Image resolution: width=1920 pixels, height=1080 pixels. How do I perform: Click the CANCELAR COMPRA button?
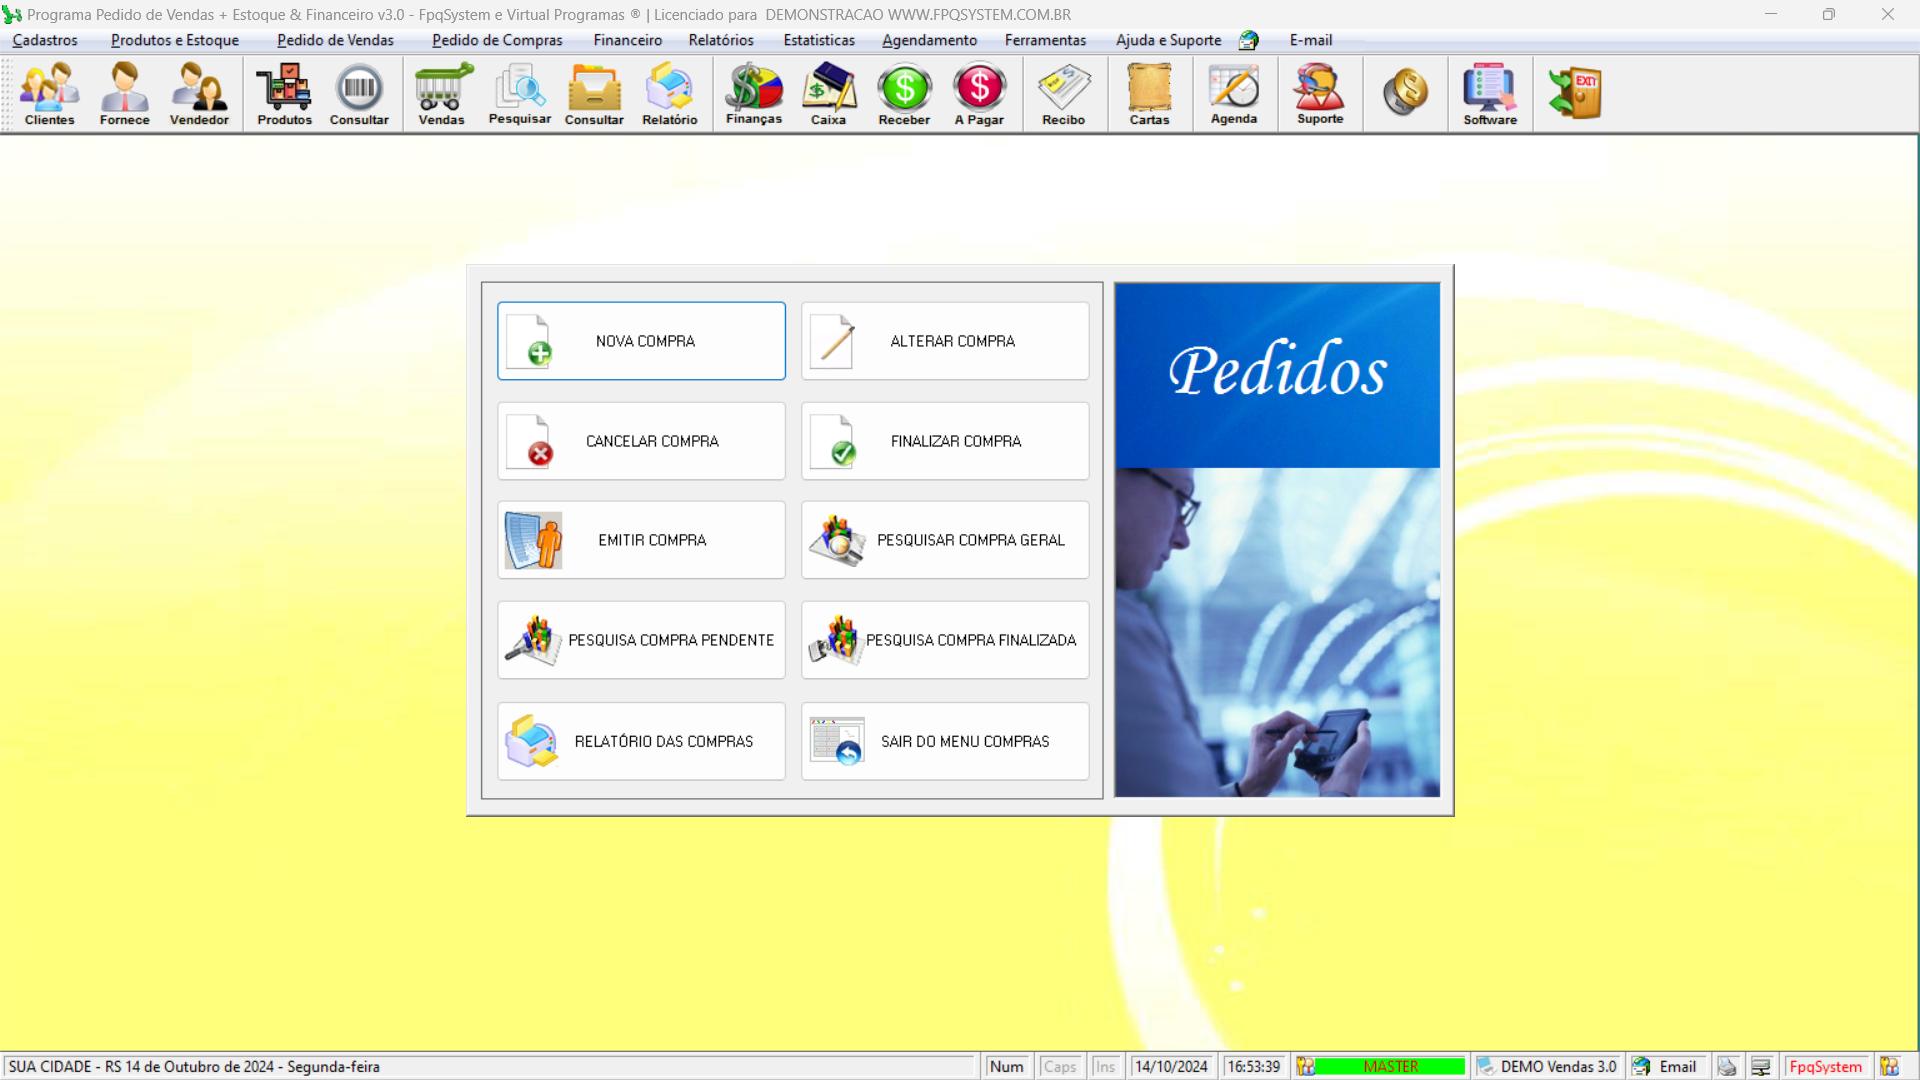(641, 441)
